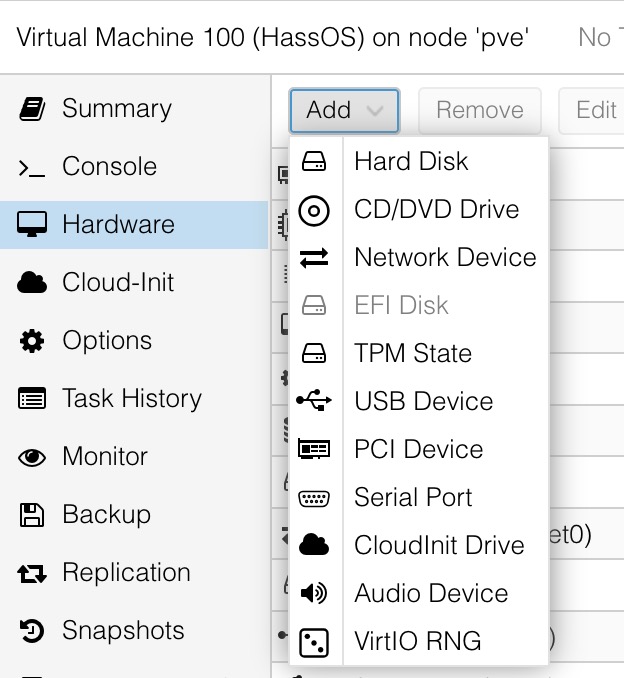Open the Add dropdown arrow
624x678 pixels.
click(374, 111)
